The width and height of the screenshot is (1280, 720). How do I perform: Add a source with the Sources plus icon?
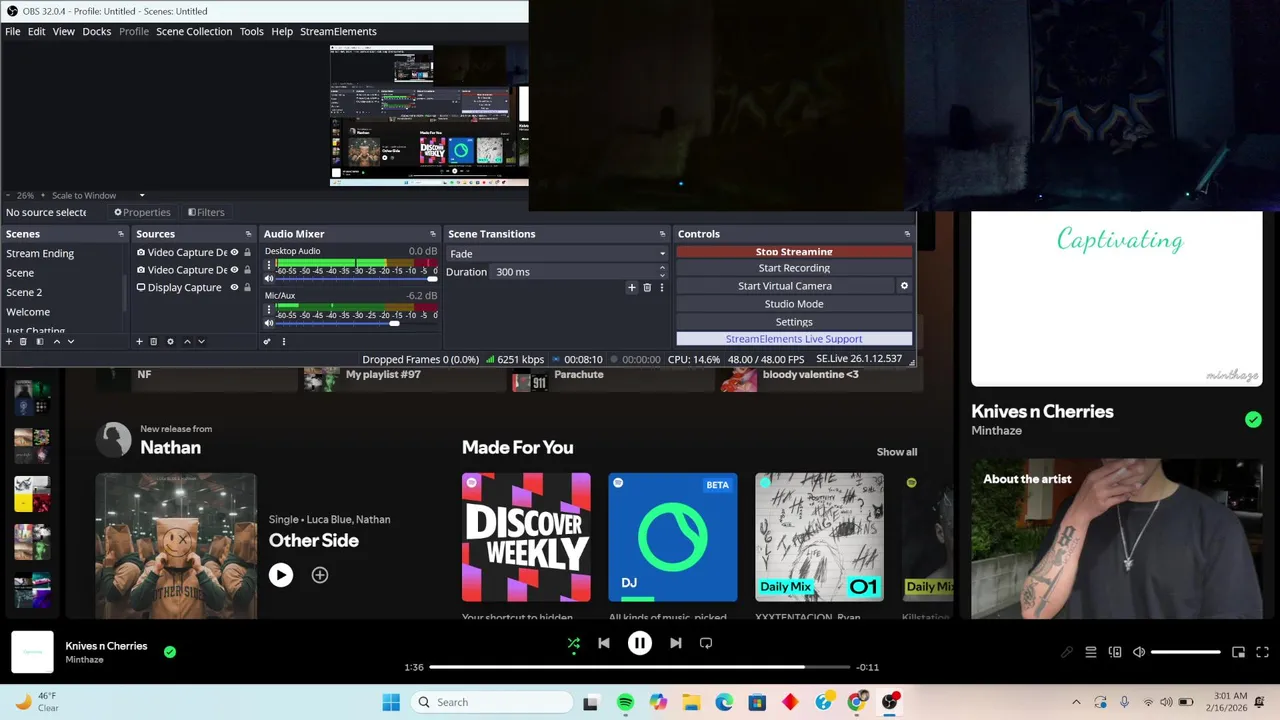coord(139,342)
